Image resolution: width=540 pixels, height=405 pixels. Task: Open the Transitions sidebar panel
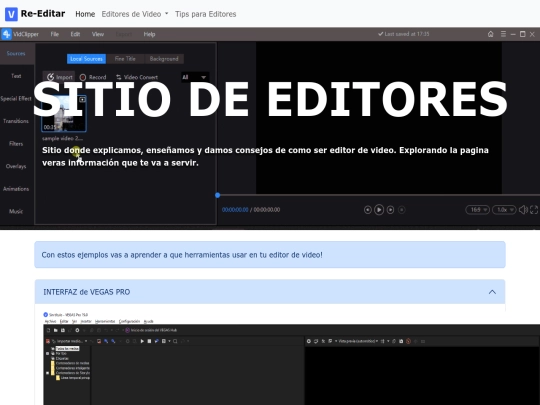(x=16, y=121)
